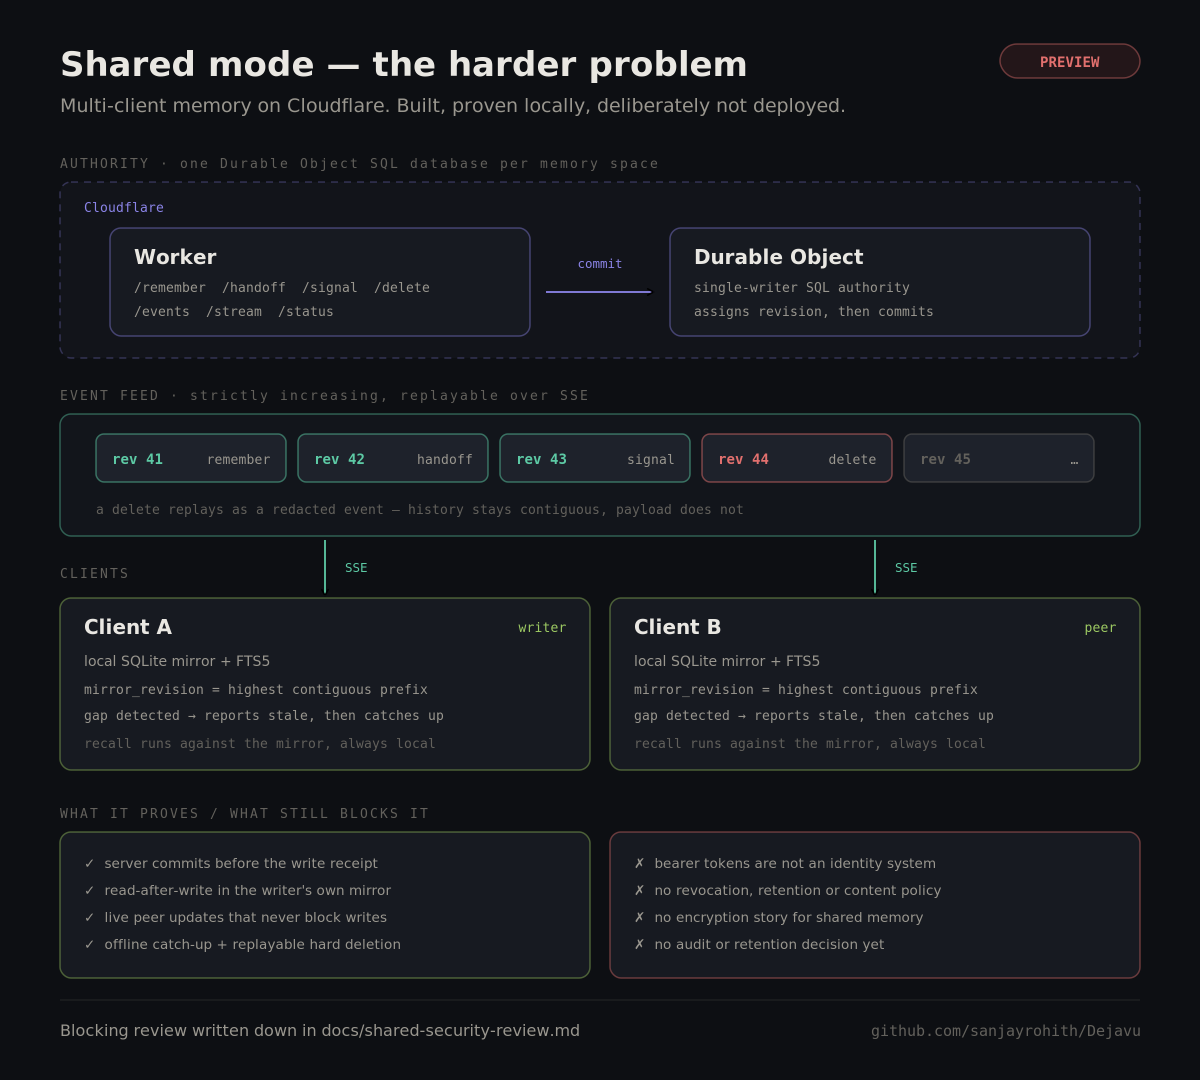
Task: Click the /remember endpoint text
Action: click(170, 288)
